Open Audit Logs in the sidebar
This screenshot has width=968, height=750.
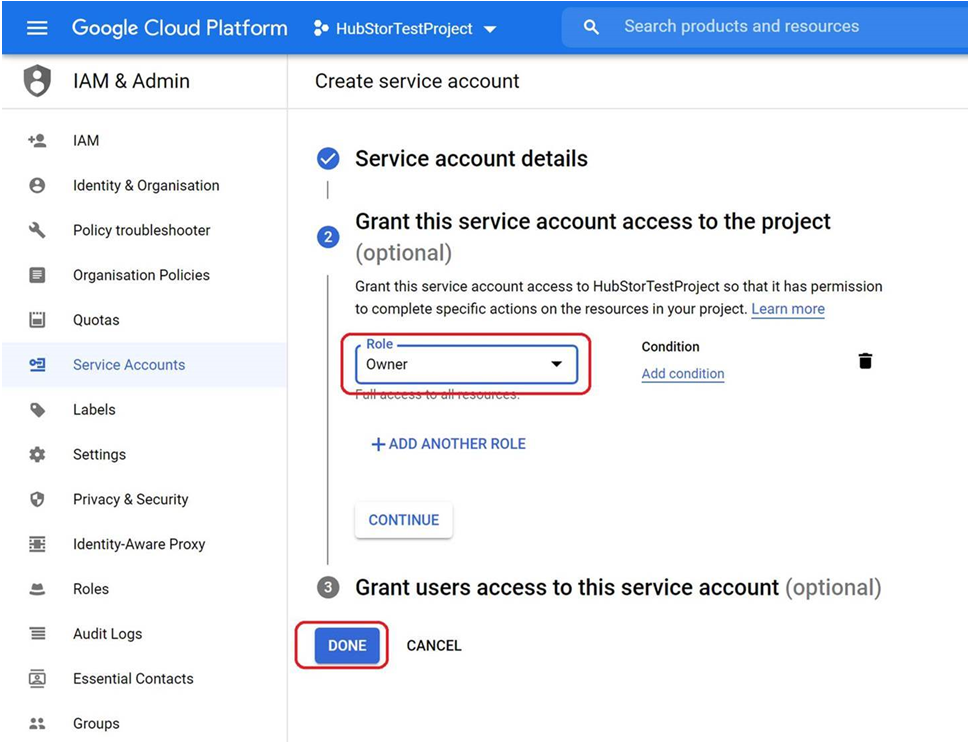pyautogui.click(x=144, y=633)
